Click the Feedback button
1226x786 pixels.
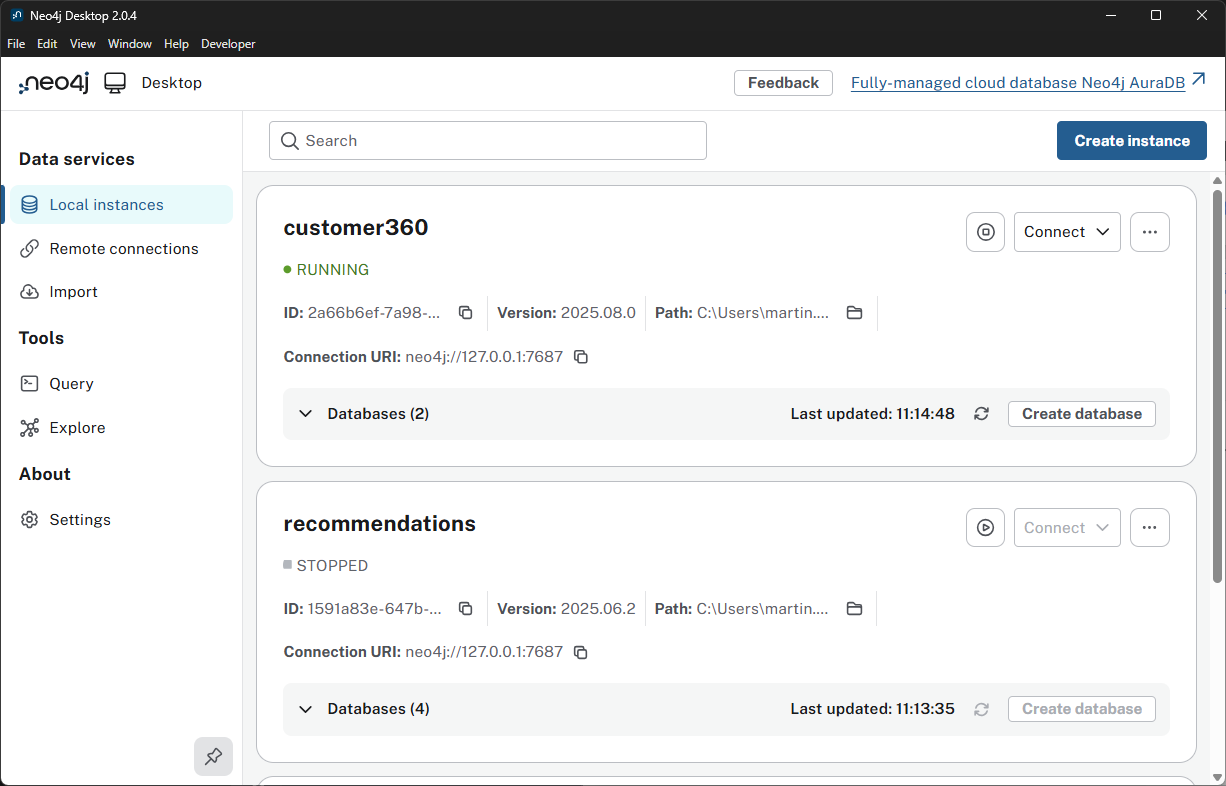point(783,83)
